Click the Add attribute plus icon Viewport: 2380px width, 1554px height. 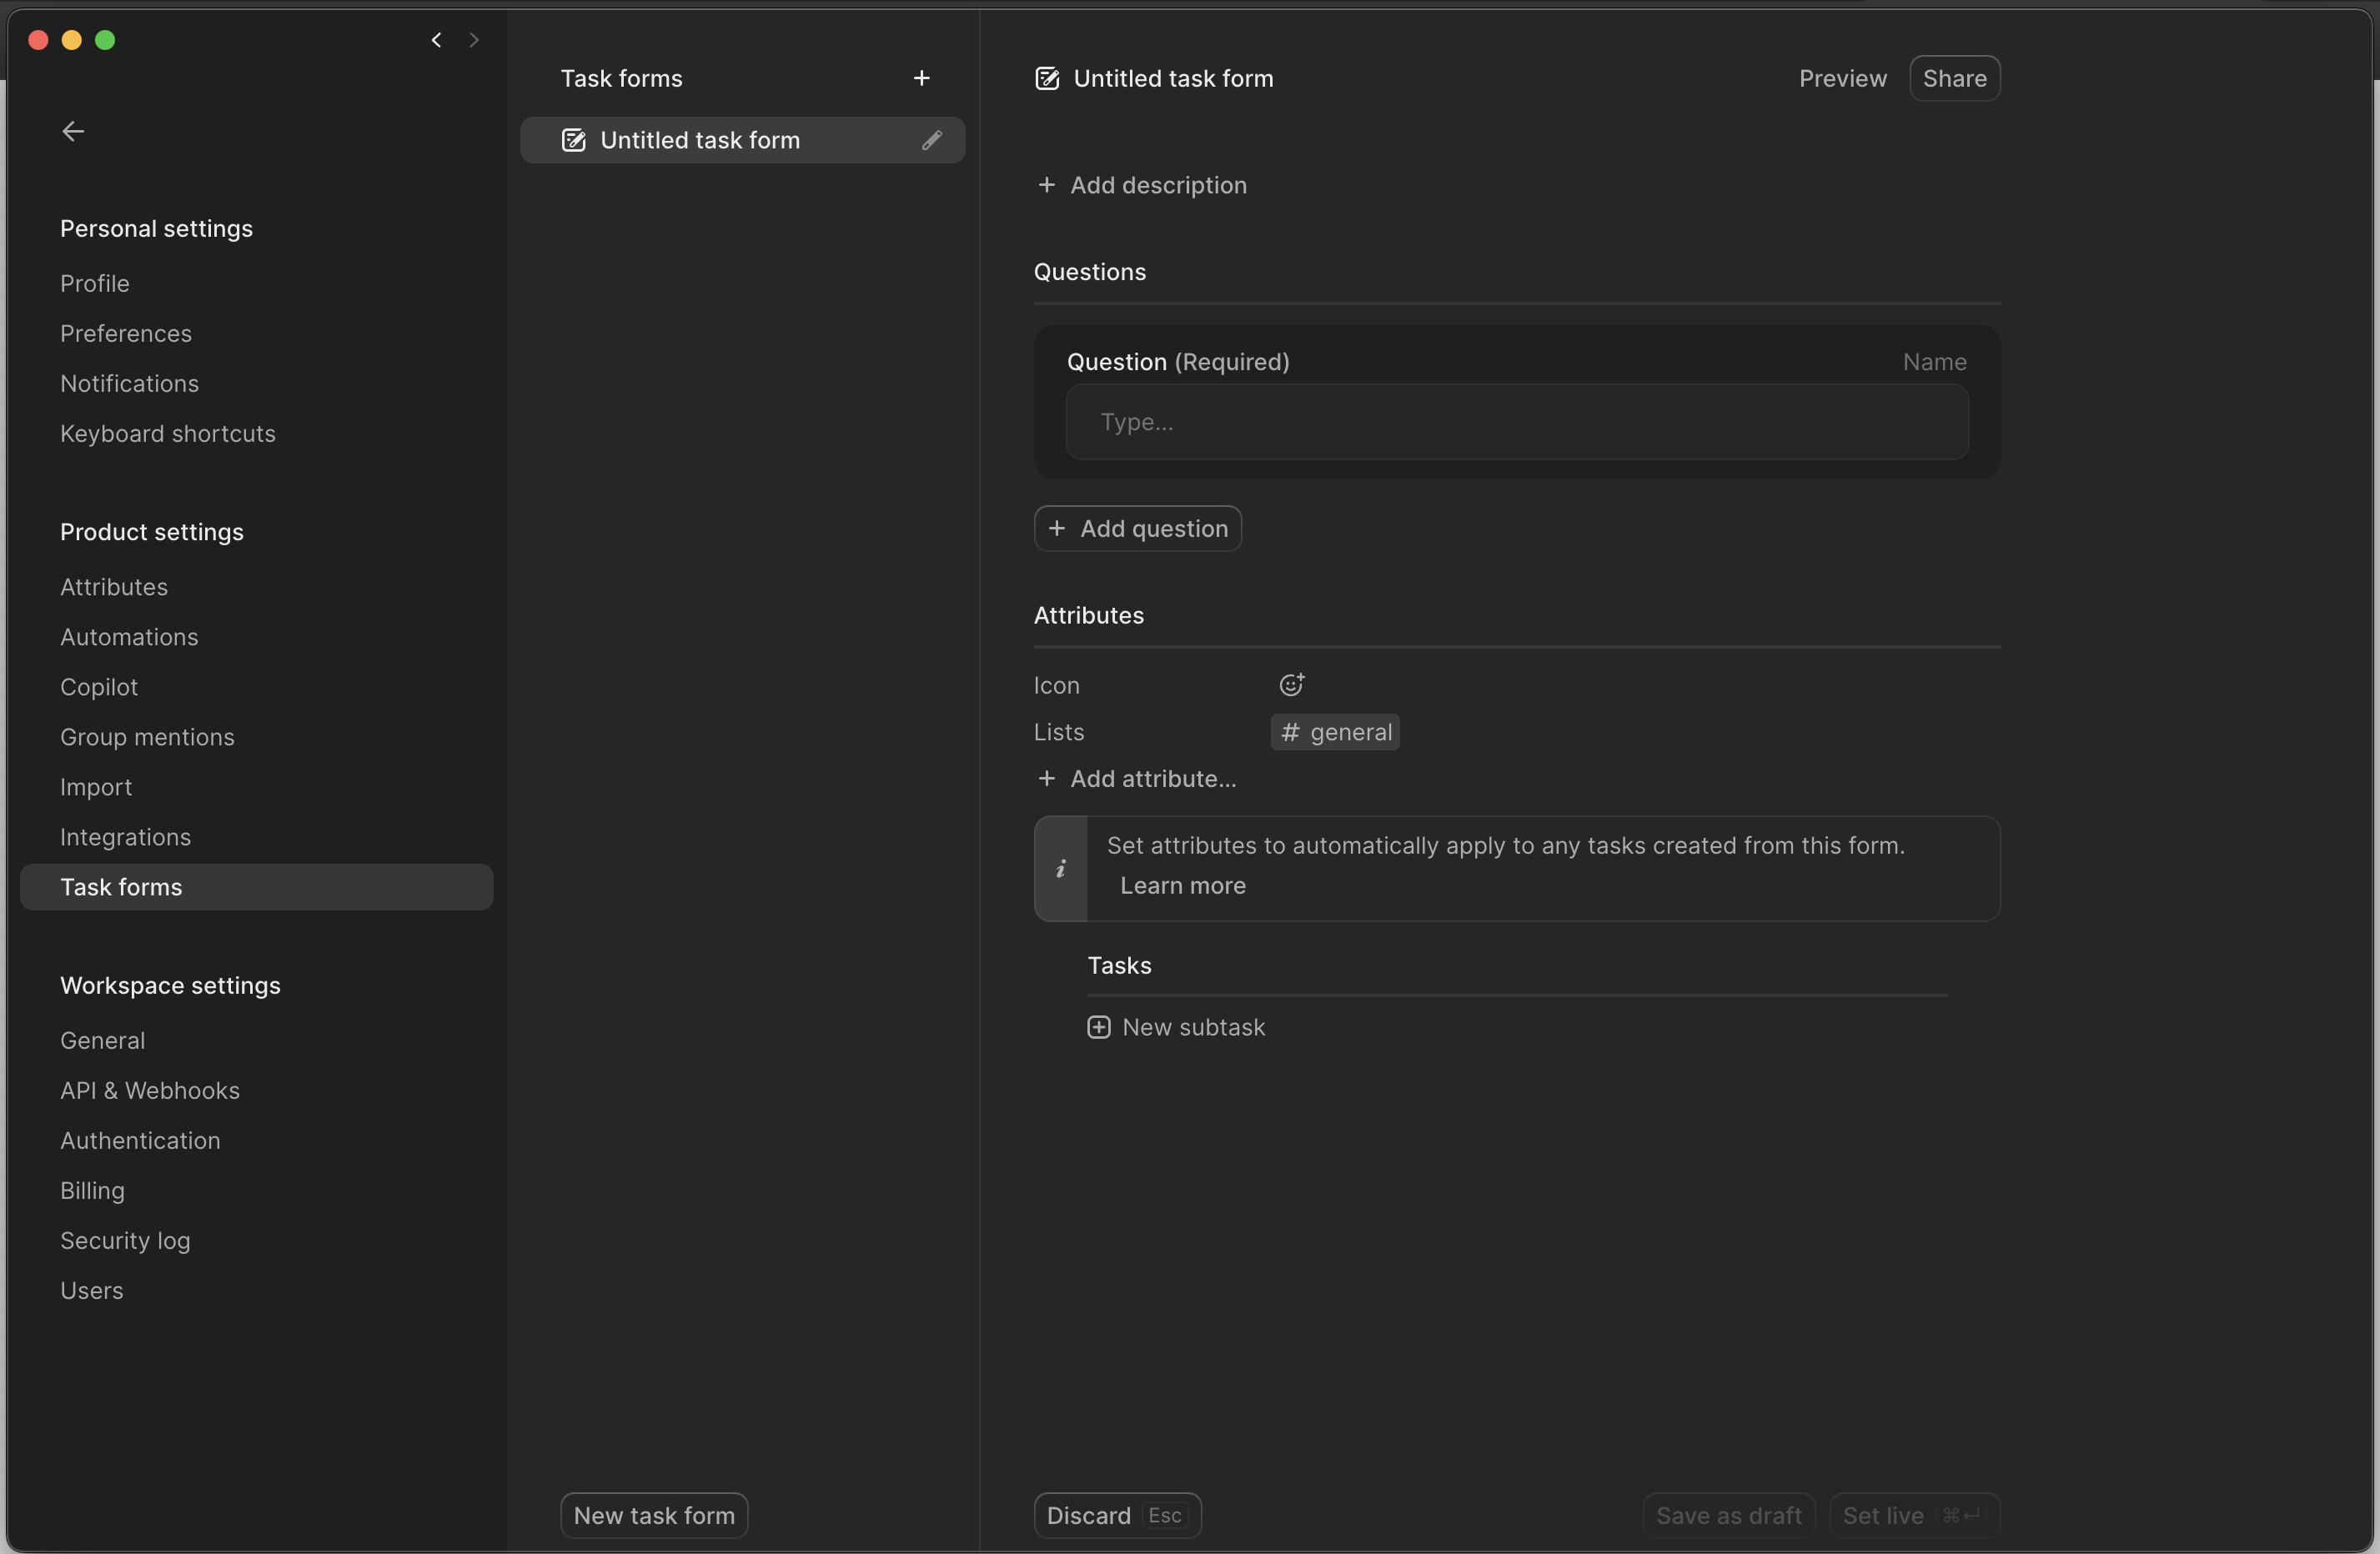tap(1047, 777)
